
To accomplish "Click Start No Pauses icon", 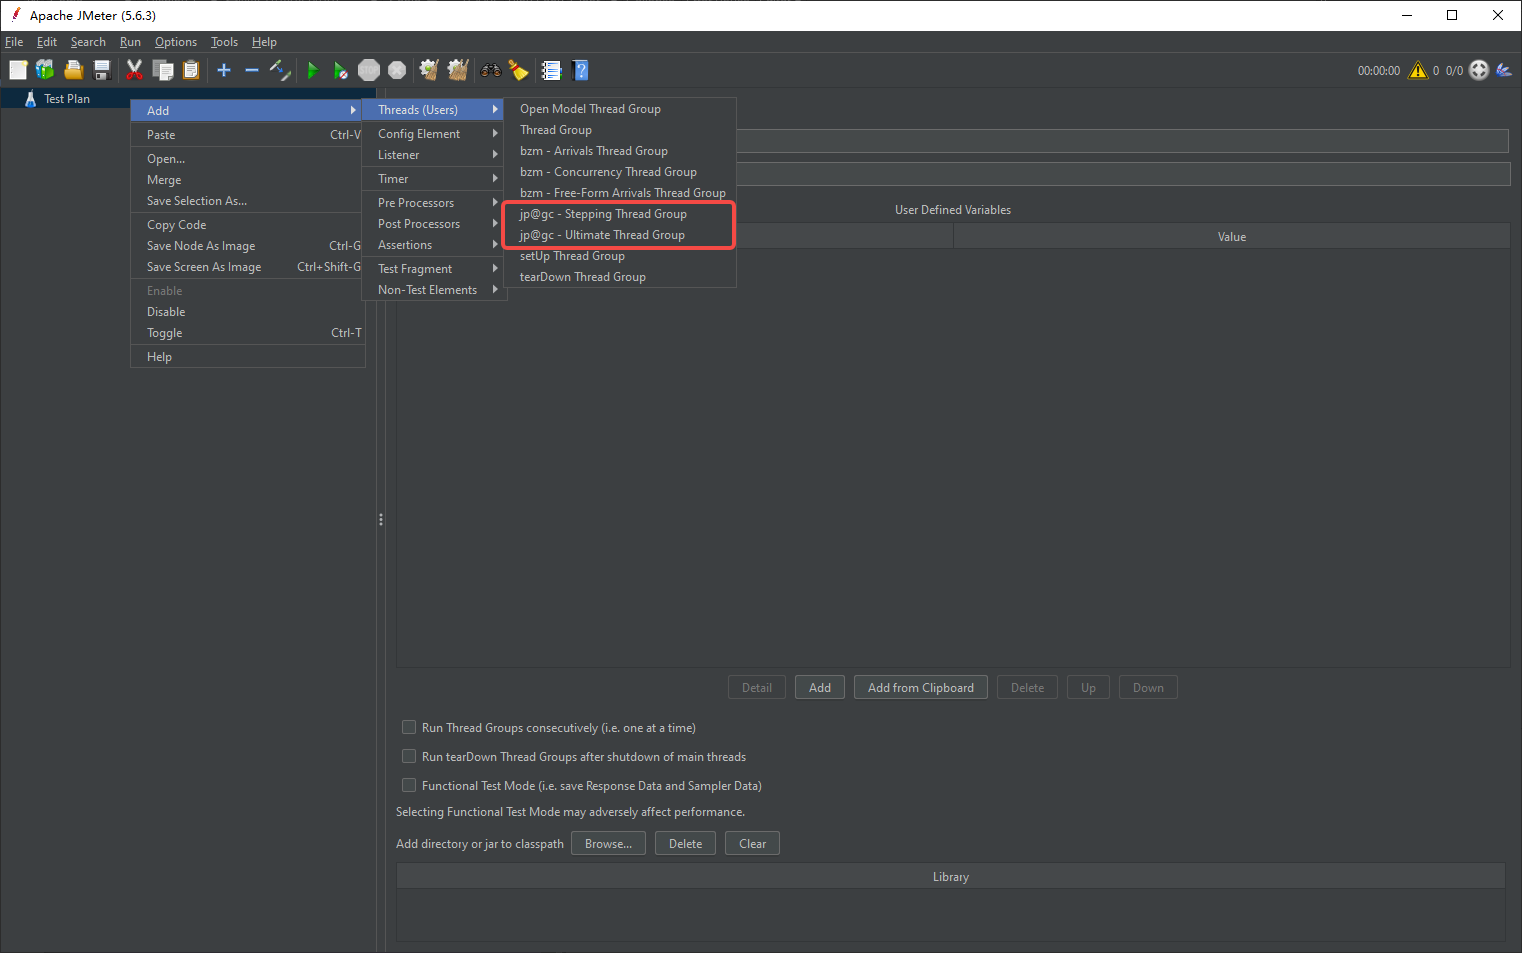I will click(x=341, y=70).
